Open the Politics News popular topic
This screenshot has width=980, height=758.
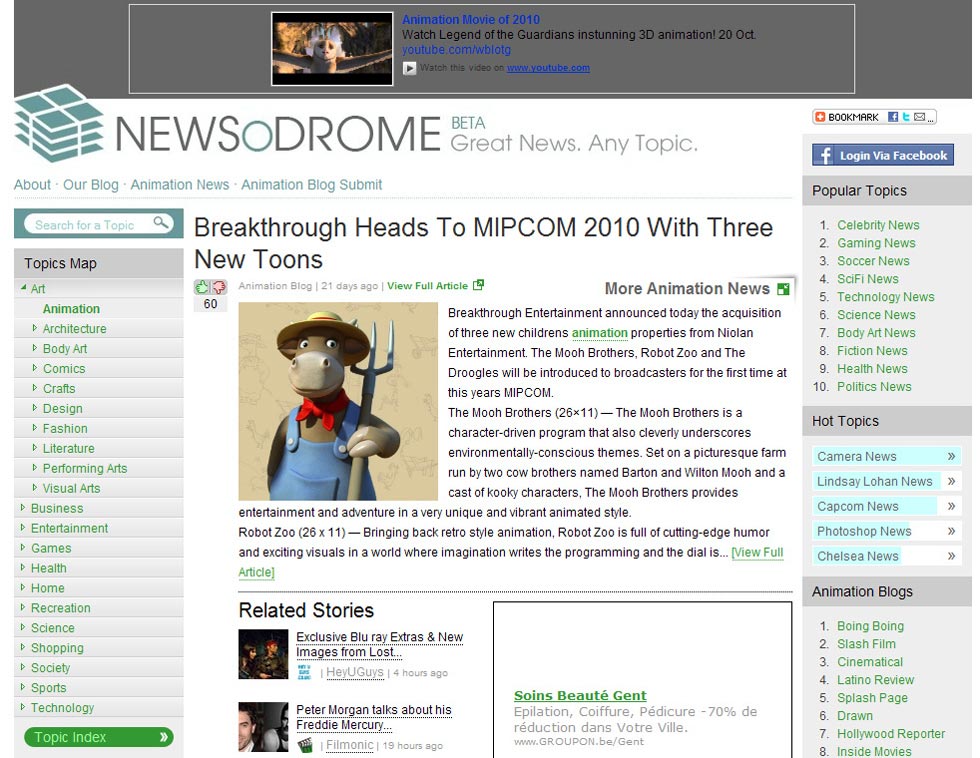point(874,387)
